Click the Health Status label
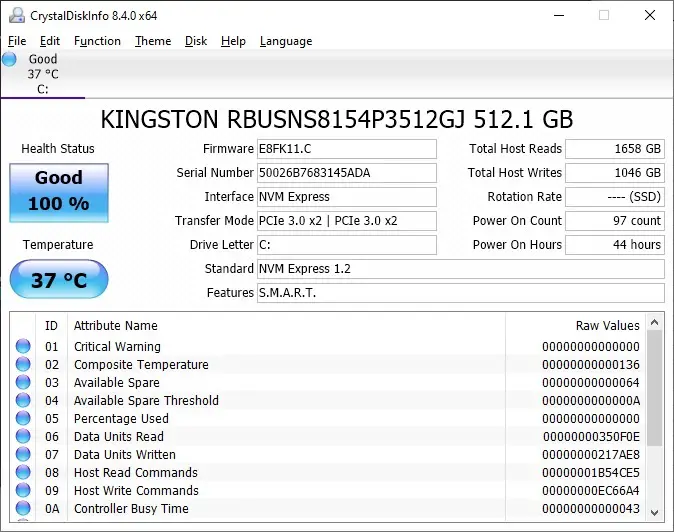The height and width of the screenshot is (532, 674). (58, 149)
